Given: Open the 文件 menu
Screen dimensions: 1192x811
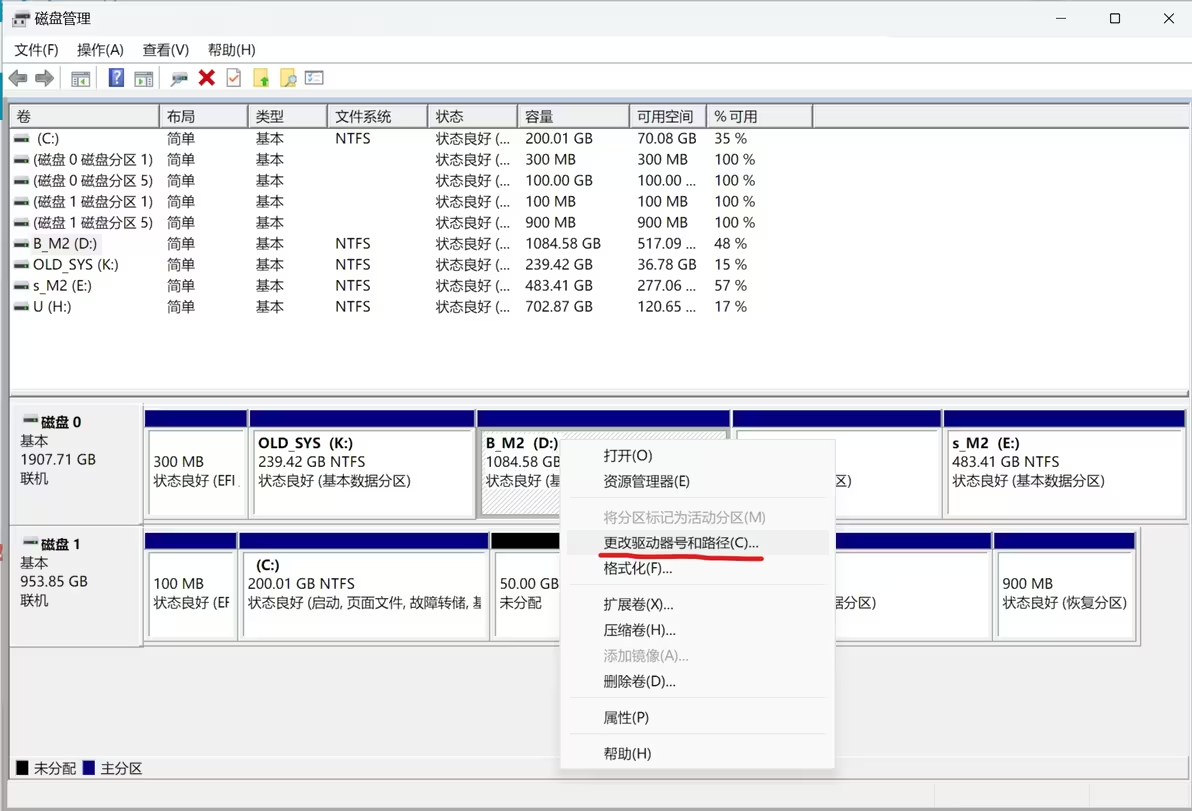Looking at the screenshot, I should click(x=34, y=49).
